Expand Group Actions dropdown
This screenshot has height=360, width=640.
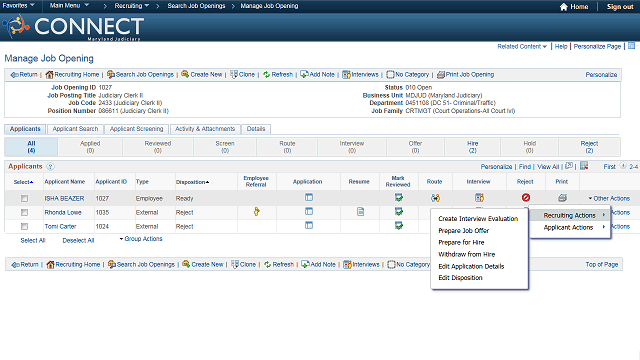(141, 239)
